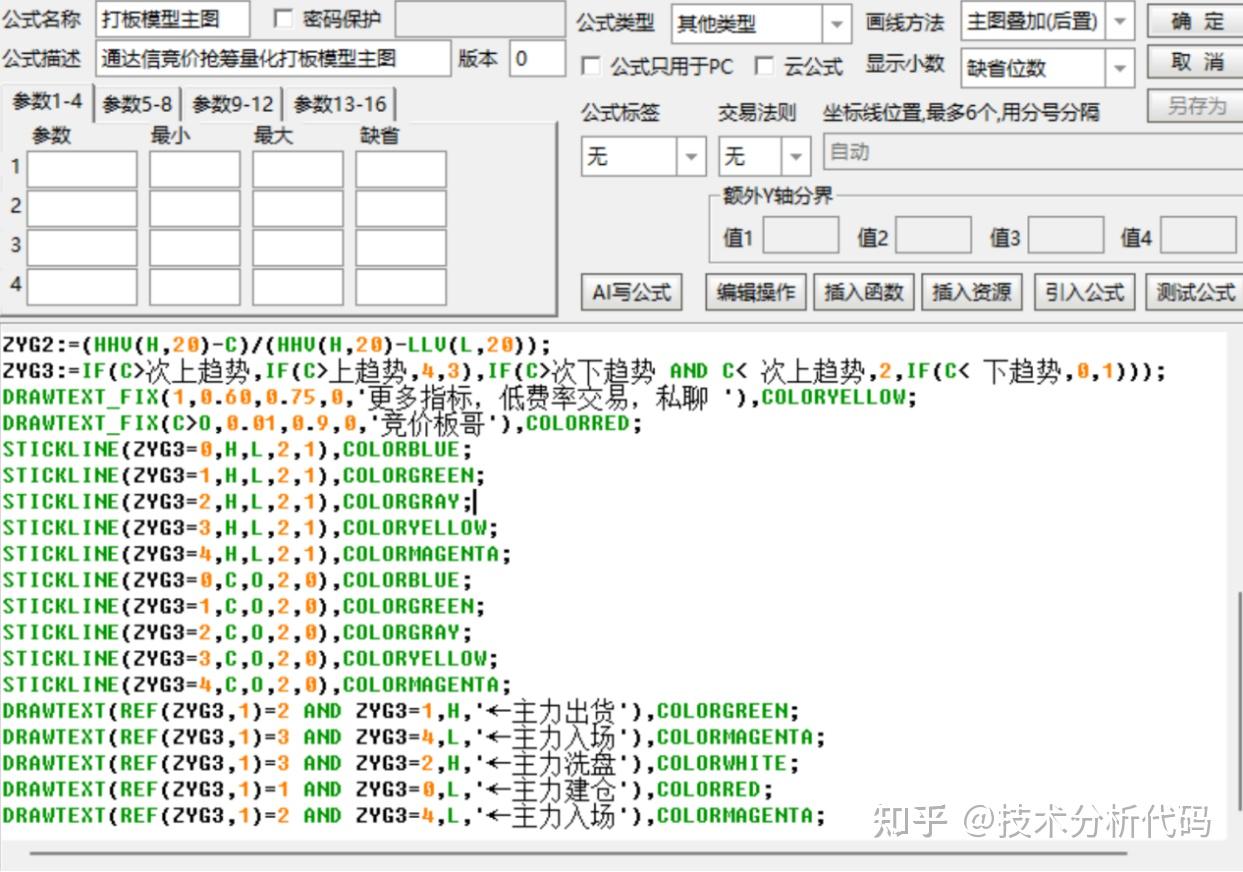This screenshot has height=872, width=1243.
Task: Click the 公式名称 input field
Action: [173, 18]
